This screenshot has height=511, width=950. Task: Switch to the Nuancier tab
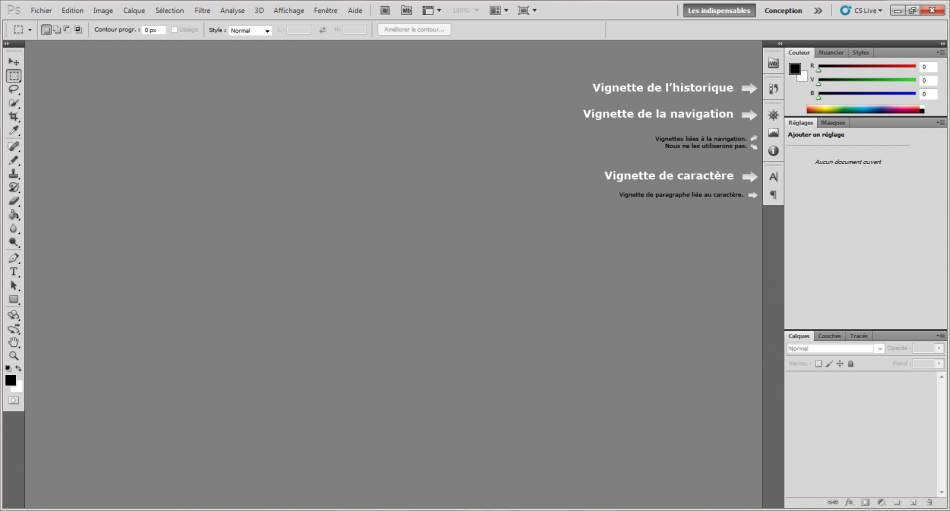pos(831,53)
